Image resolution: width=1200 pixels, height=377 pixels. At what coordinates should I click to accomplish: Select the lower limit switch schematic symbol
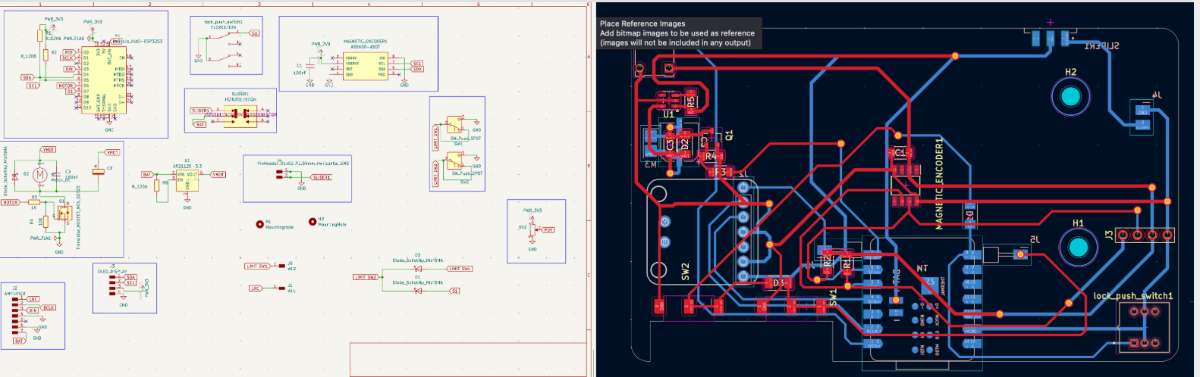(x=456, y=159)
